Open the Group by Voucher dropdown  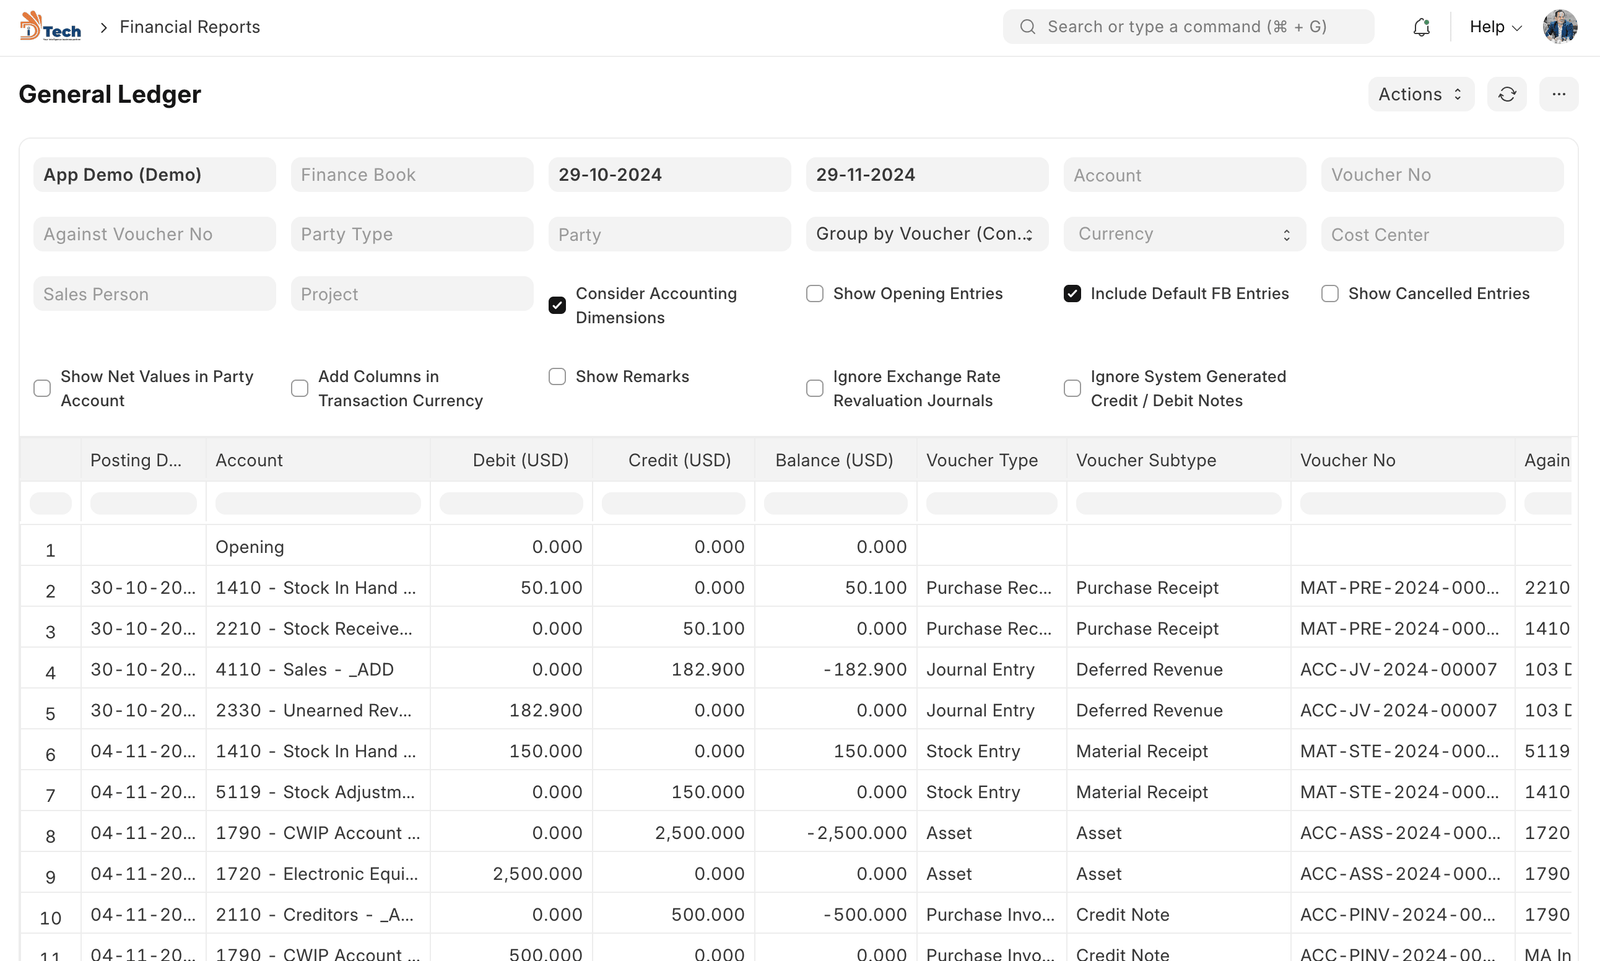tap(926, 234)
